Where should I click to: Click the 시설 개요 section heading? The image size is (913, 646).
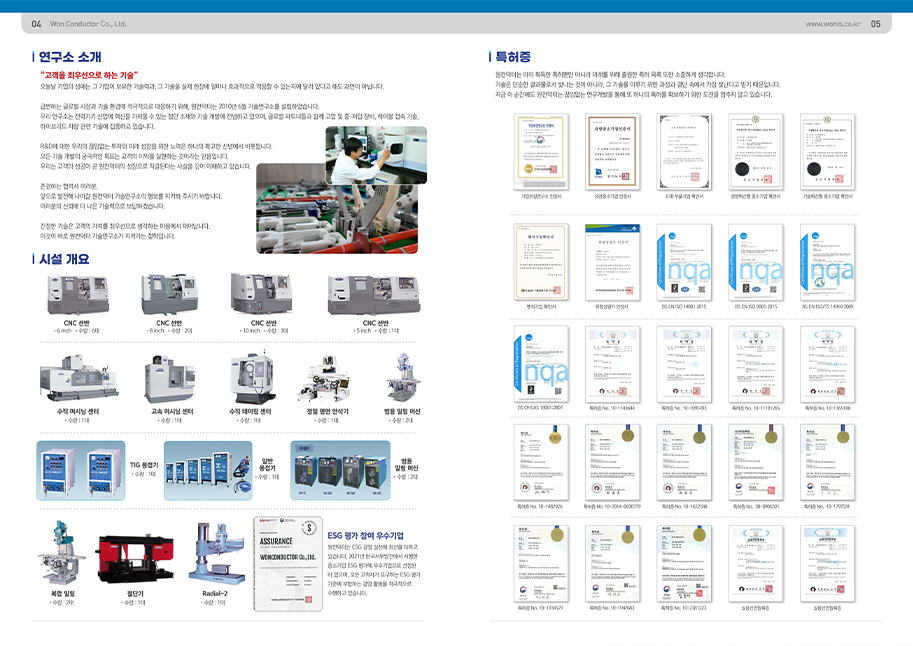click(x=63, y=259)
